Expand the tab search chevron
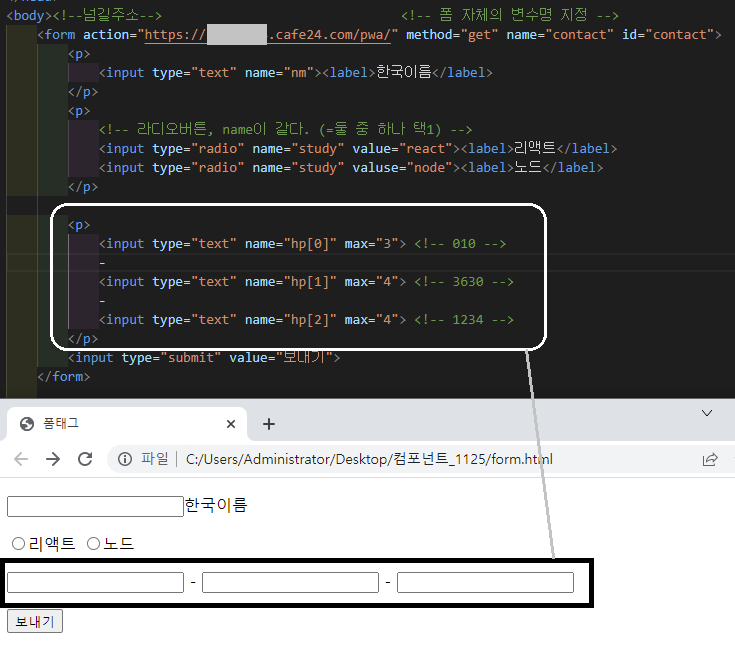The width and height of the screenshot is (735, 662). point(707,413)
